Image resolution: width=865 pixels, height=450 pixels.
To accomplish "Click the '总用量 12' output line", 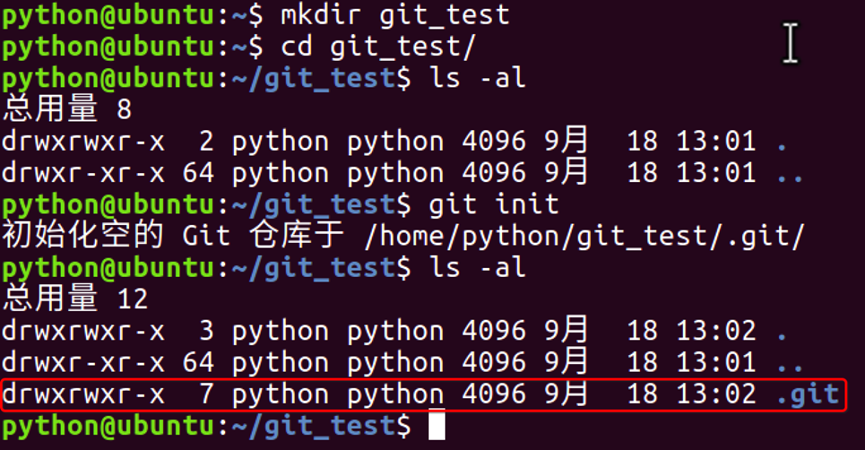I will (76, 298).
